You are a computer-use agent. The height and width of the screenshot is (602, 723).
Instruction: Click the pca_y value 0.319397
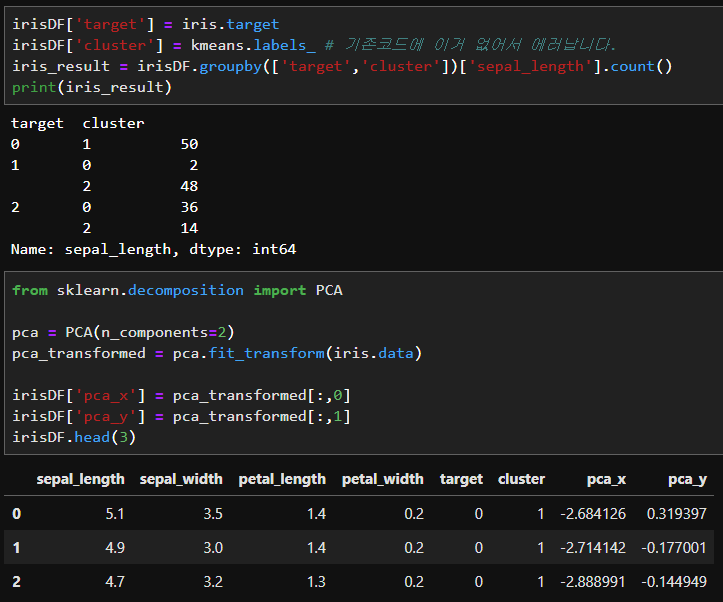pos(676,513)
